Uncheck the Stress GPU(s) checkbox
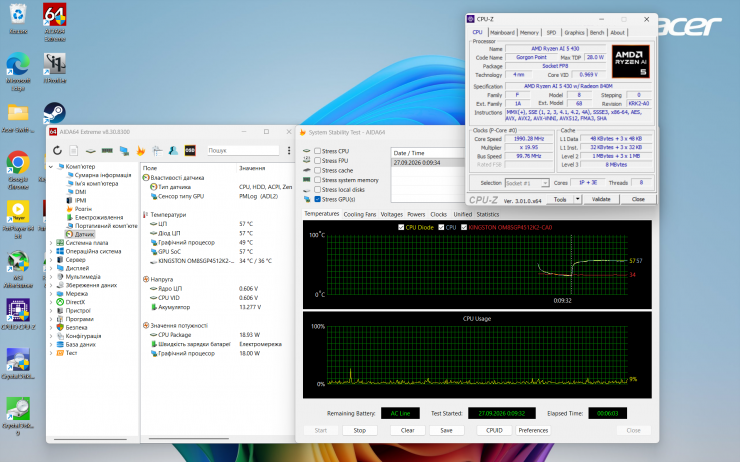 tap(318, 199)
